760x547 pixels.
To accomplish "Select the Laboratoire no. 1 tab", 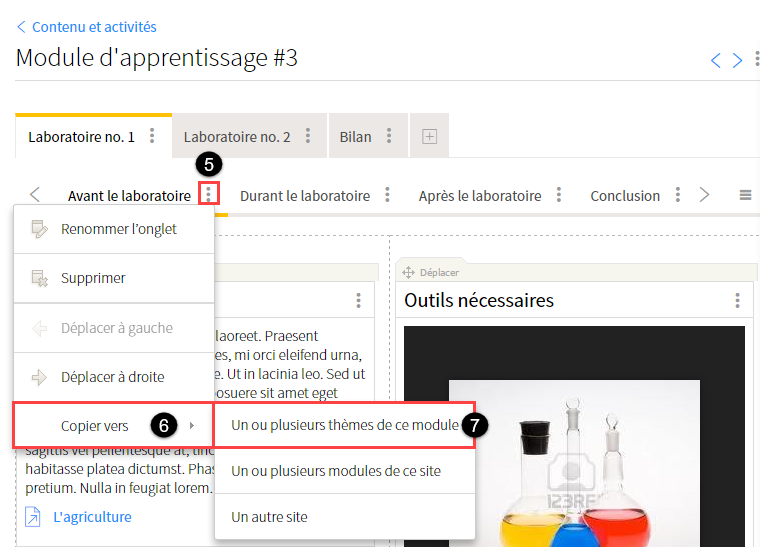I will click(81, 137).
